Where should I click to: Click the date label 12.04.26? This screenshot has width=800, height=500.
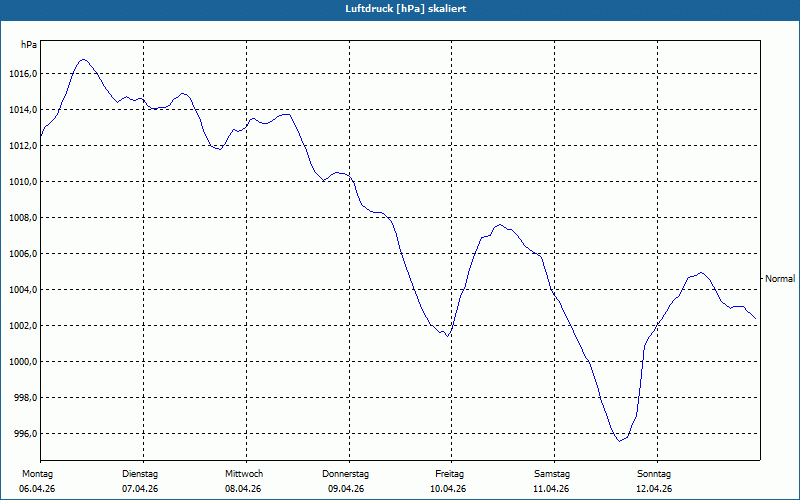tap(654, 489)
